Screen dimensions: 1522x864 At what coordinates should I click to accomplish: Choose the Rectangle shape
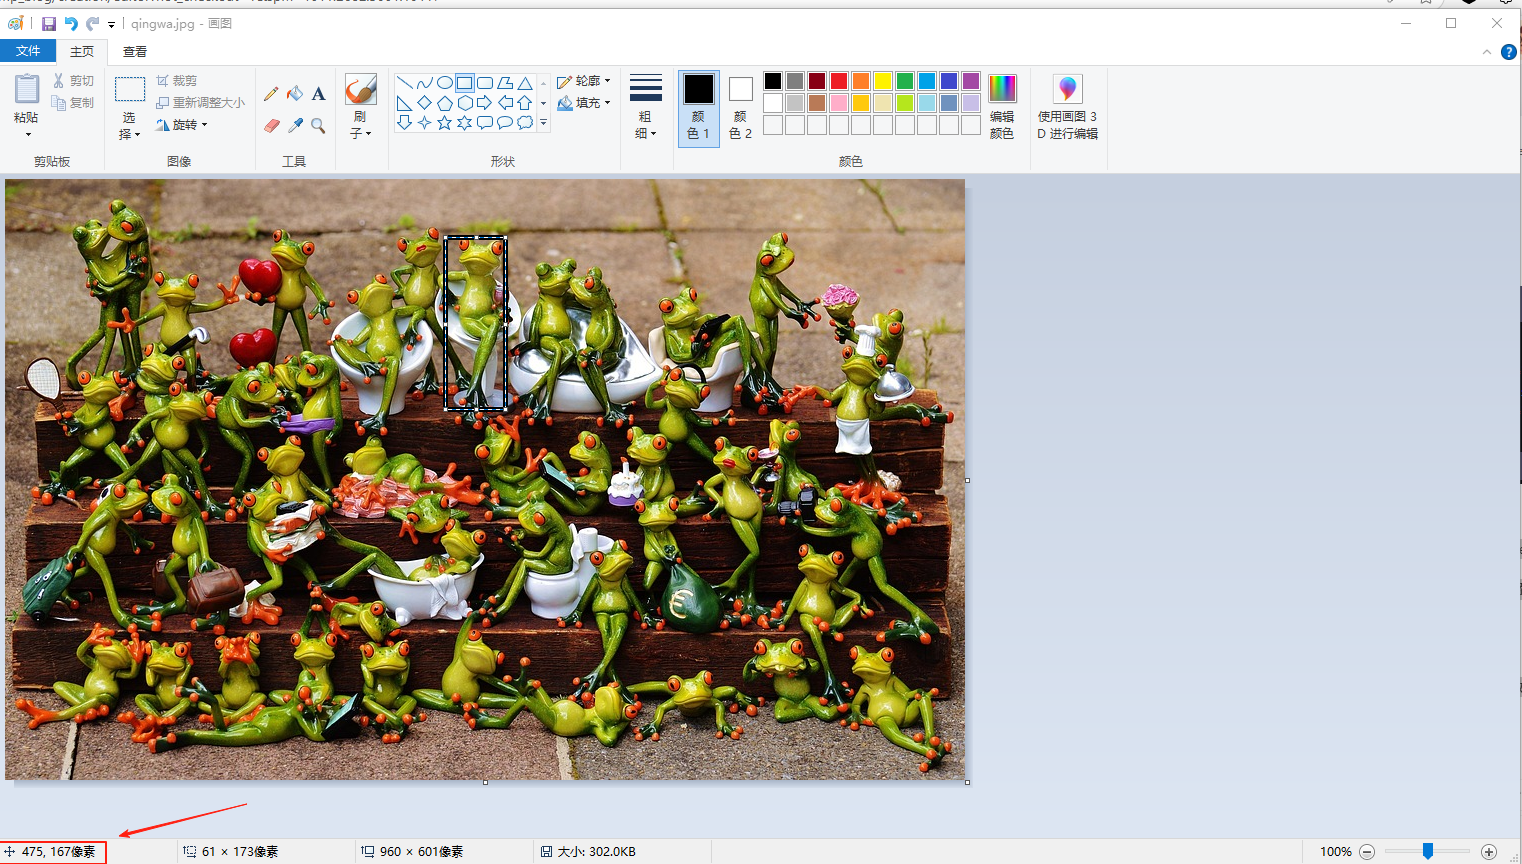465,83
